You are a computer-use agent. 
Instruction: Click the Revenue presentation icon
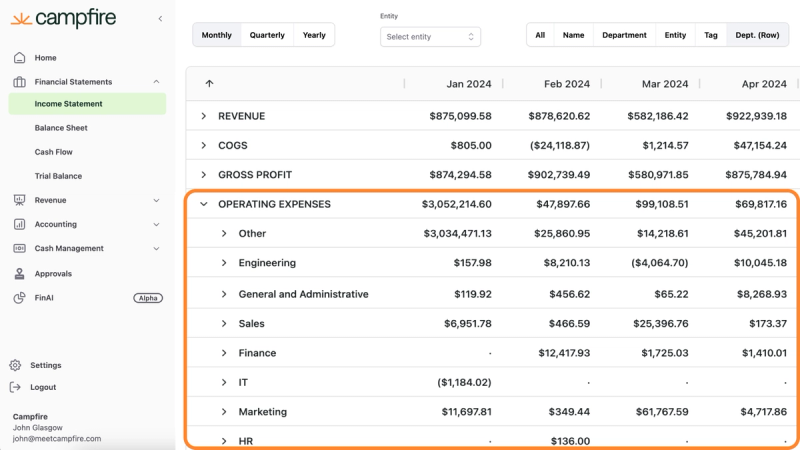[19, 200]
